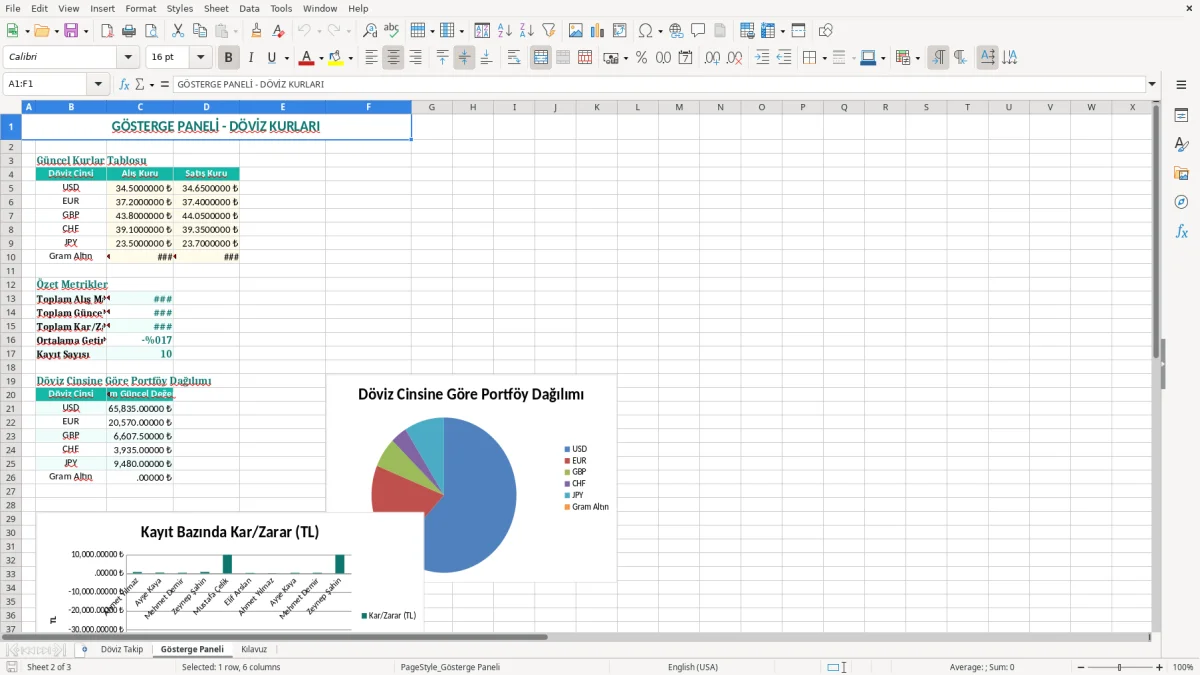Toggle Merge and Center Cells
The height and width of the screenshot is (675, 1200).
[541, 58]
